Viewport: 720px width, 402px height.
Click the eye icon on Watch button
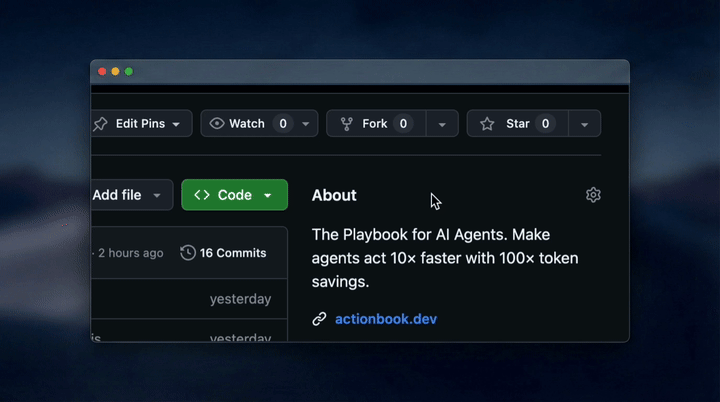[217, 124]
